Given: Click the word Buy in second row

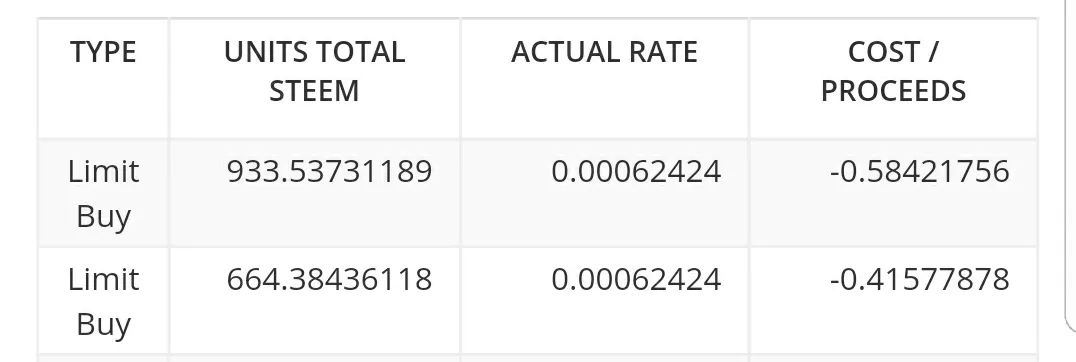Looking at the screenshot, I should (103, 324).
